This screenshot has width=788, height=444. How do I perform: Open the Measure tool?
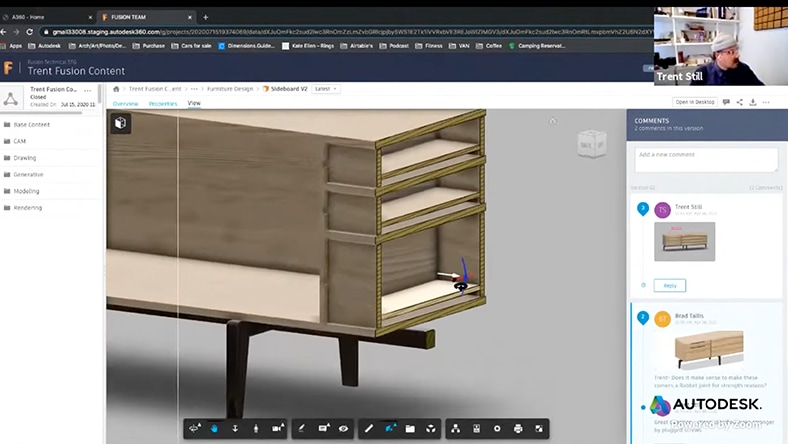coord(369,428)
